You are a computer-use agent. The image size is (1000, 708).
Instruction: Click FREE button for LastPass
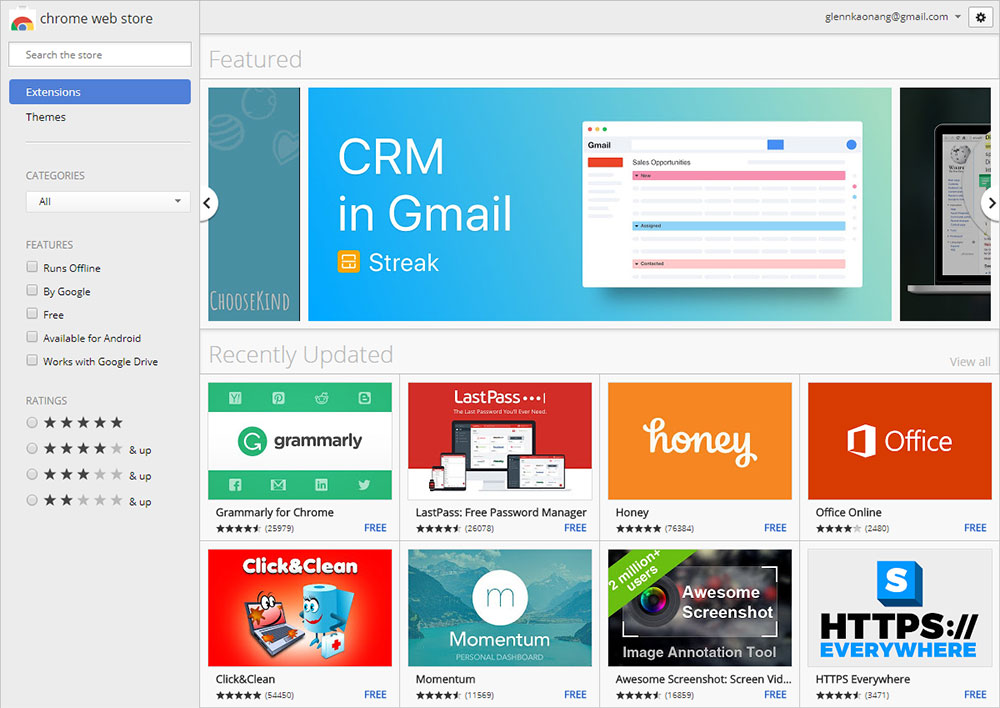(575, 528)
